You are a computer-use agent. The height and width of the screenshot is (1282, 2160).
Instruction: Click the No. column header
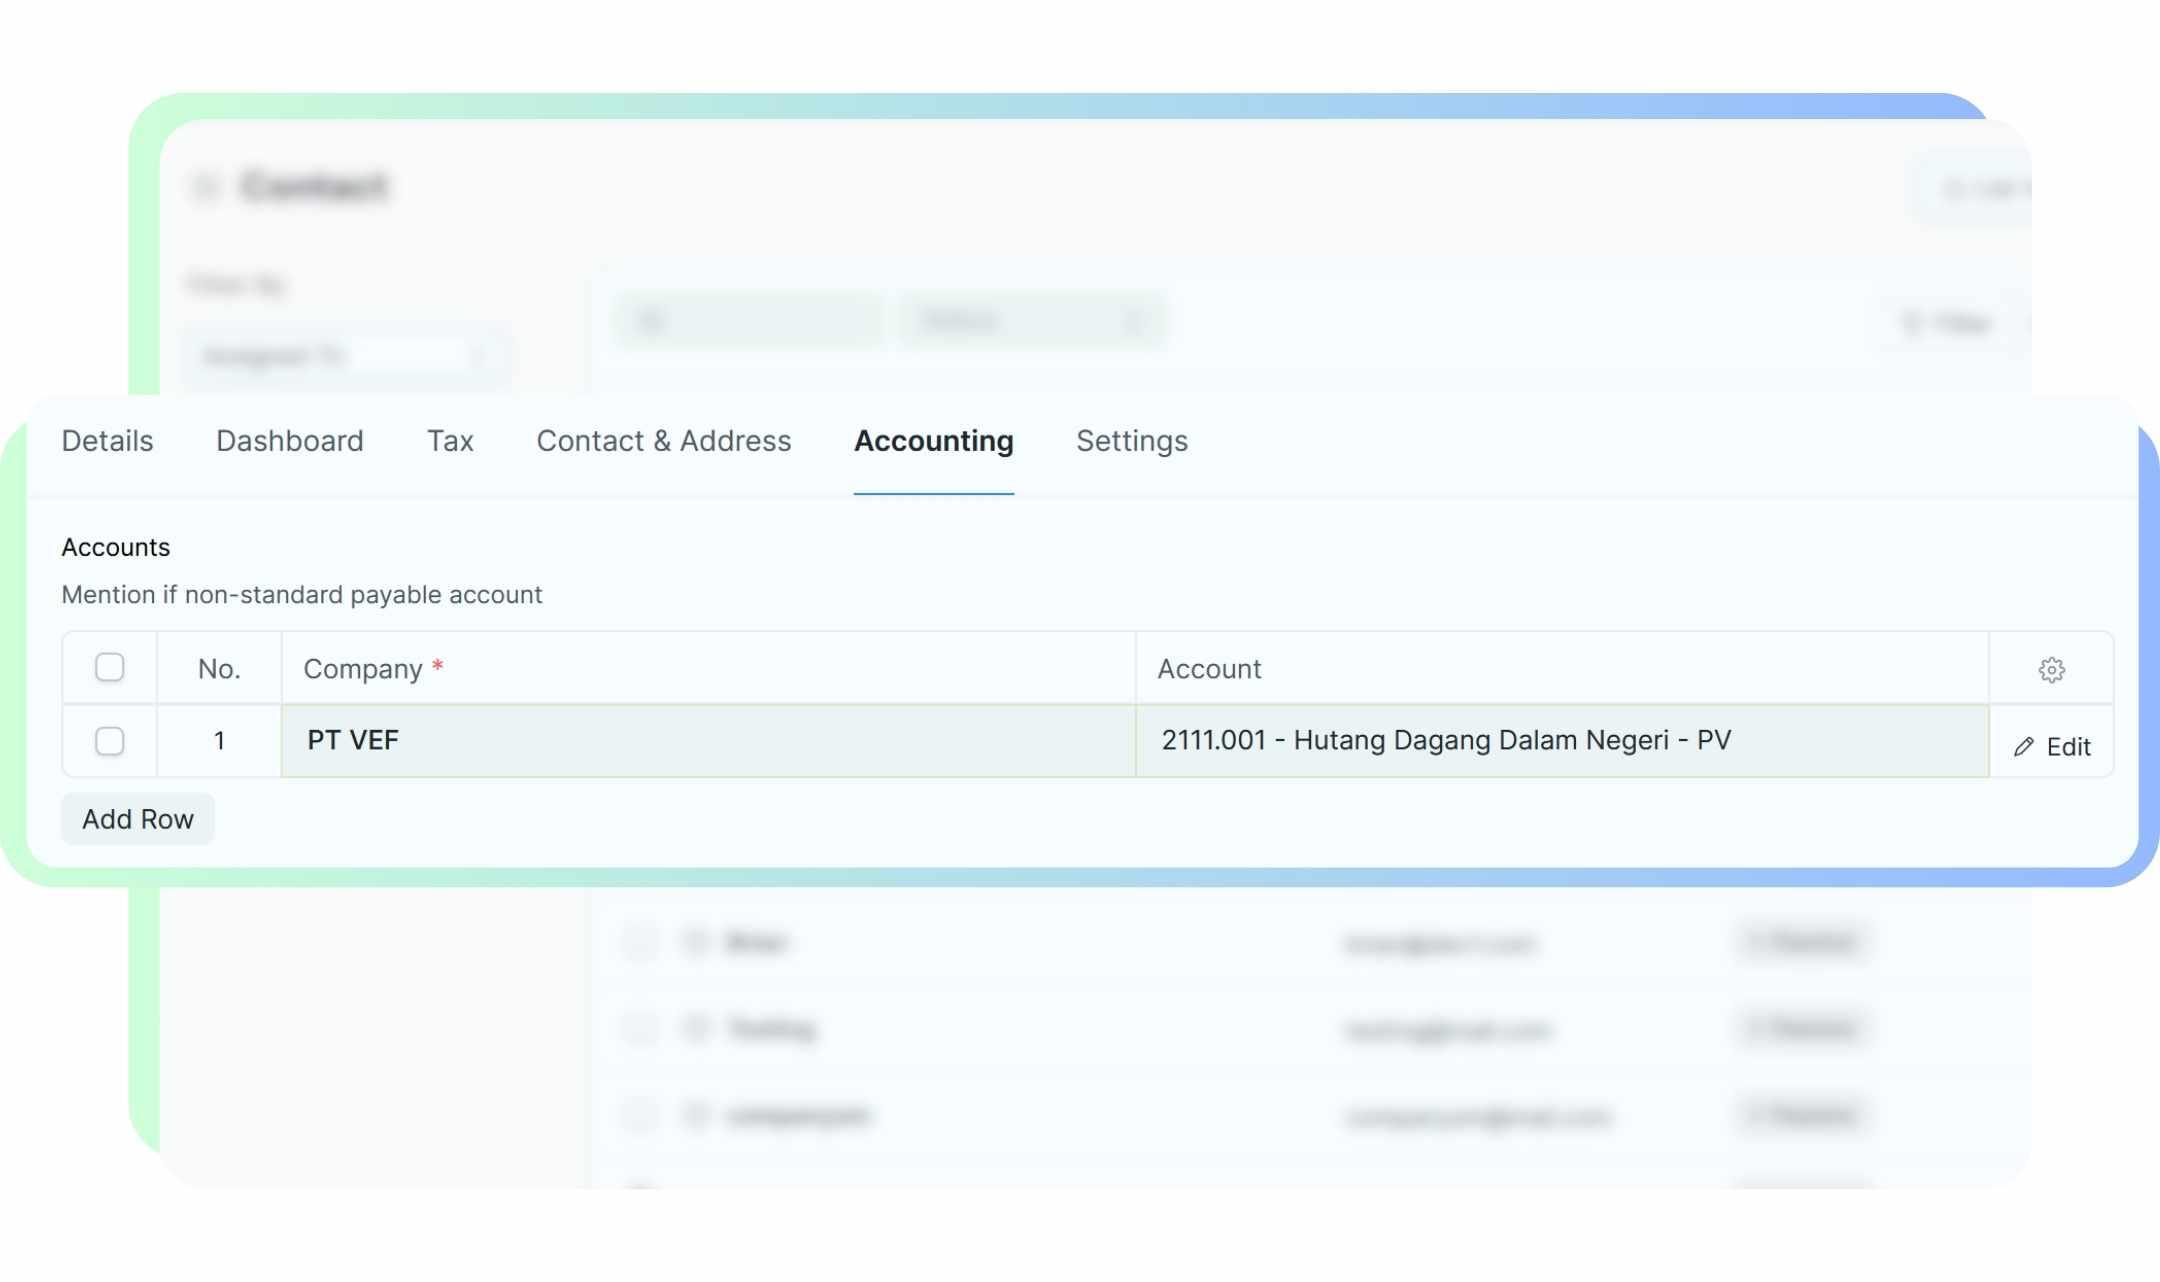218,669
